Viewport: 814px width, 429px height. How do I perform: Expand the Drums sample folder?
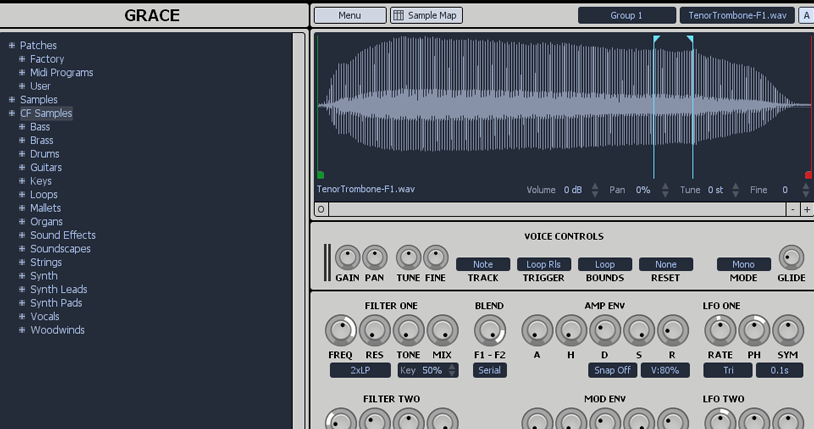[x=22, y=154]
